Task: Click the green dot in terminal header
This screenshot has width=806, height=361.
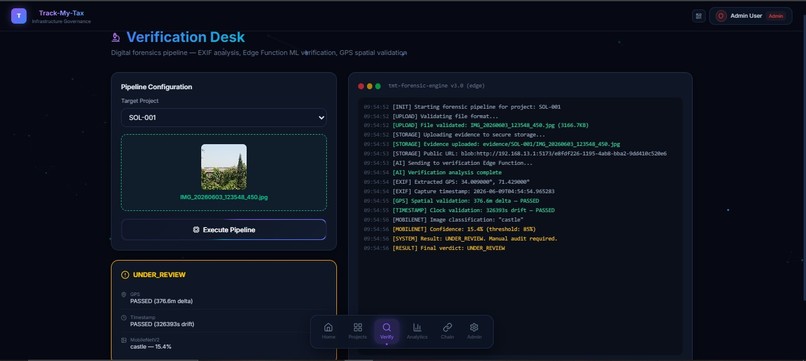Action: [378, 86]
